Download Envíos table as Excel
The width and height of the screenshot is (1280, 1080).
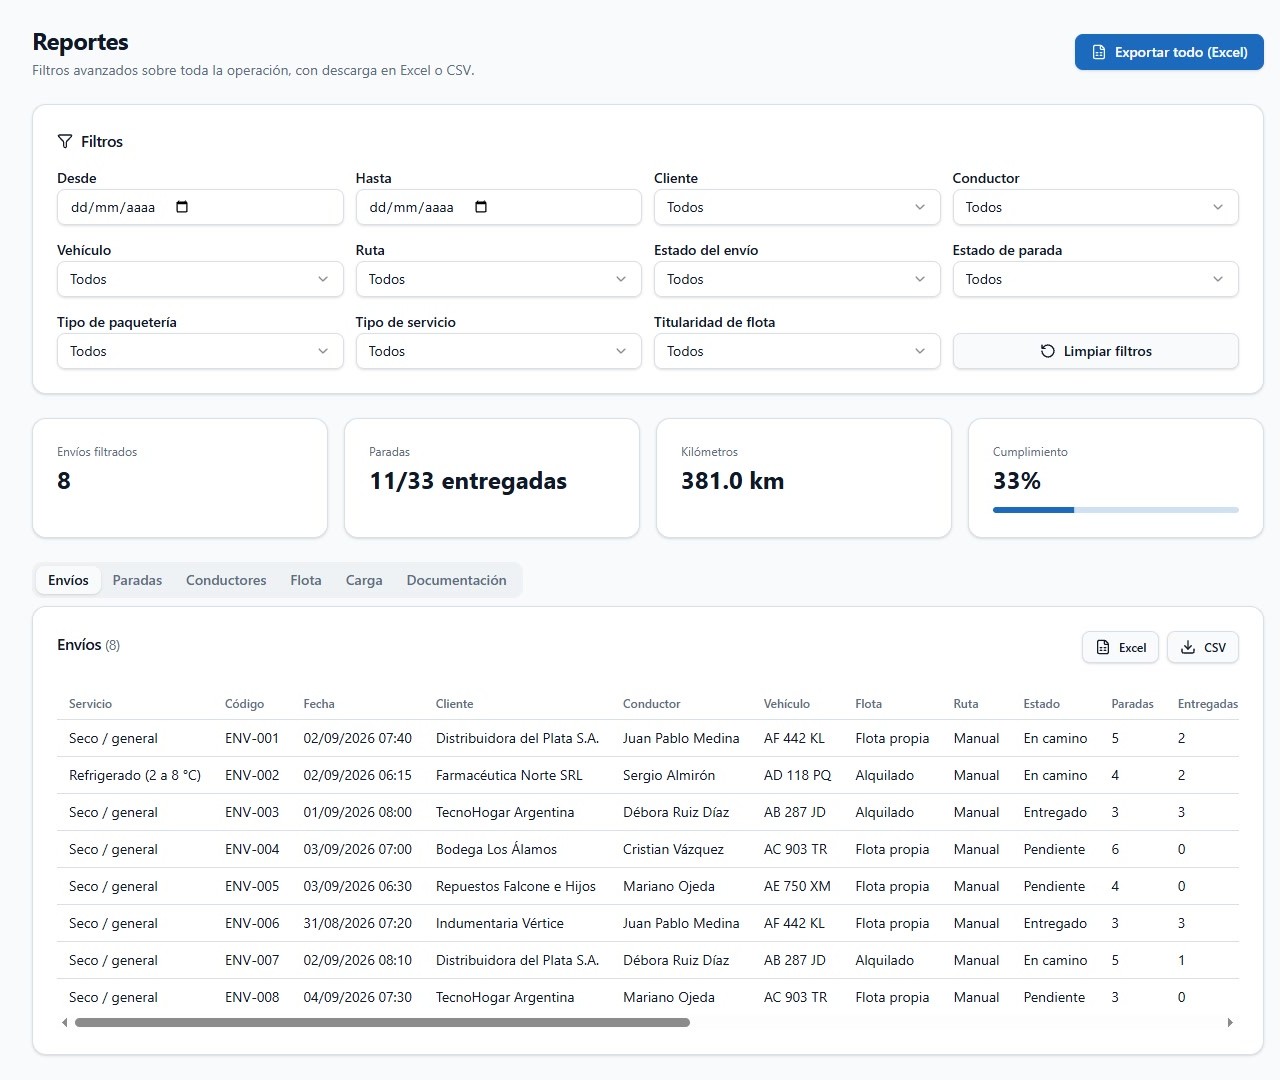(x=1120, y=647)
